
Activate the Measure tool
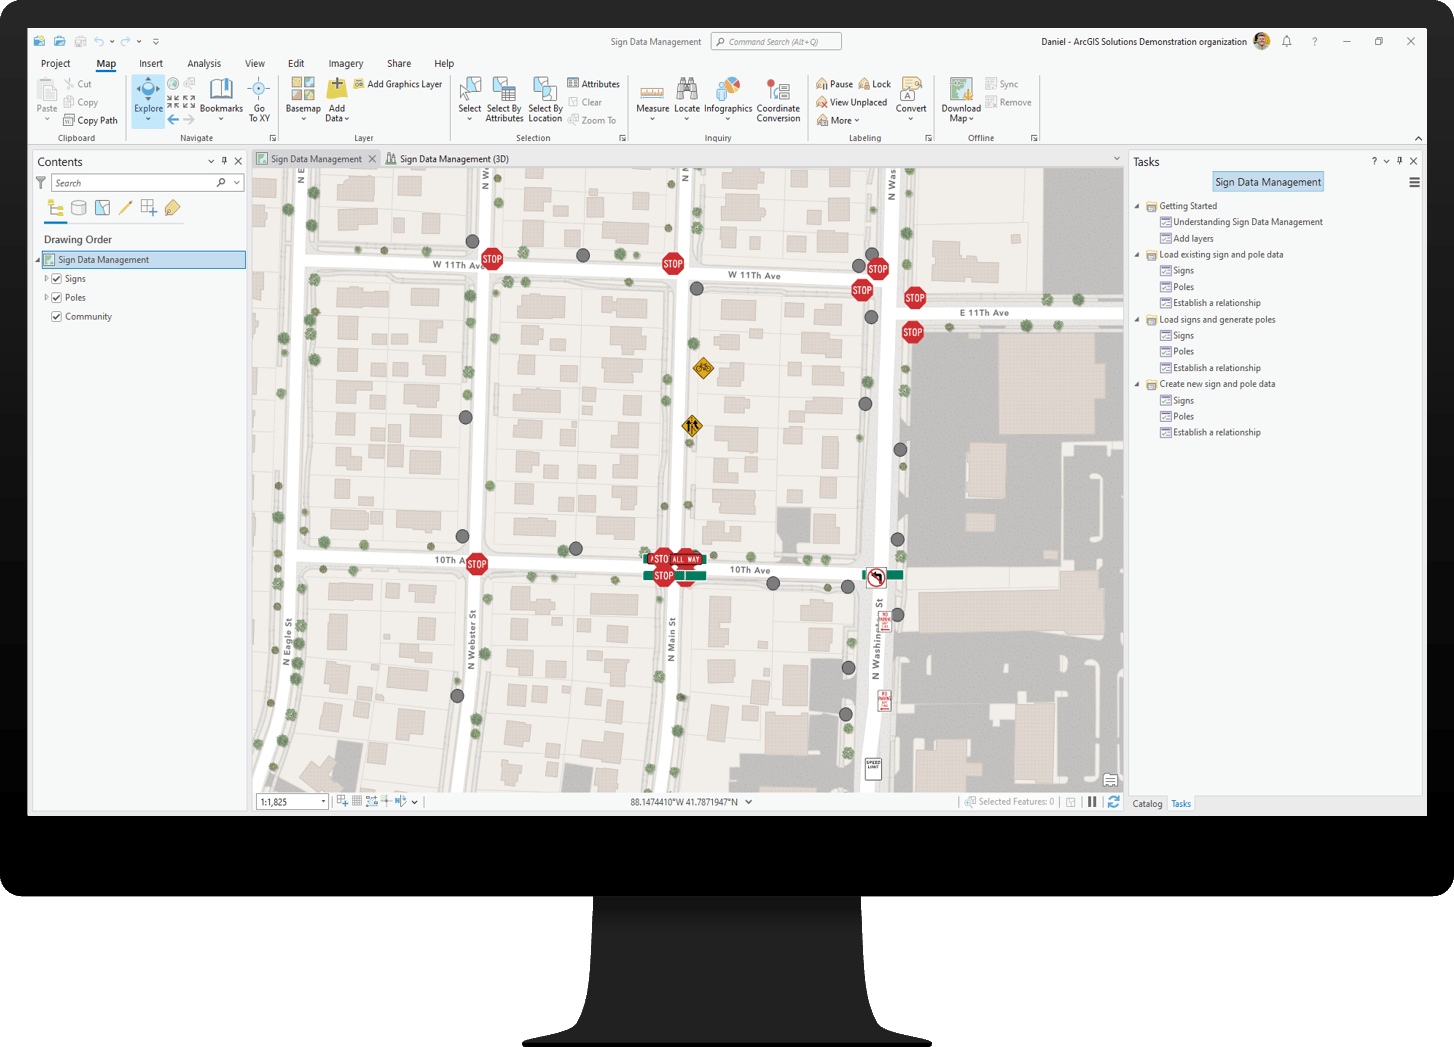(652, 98)
